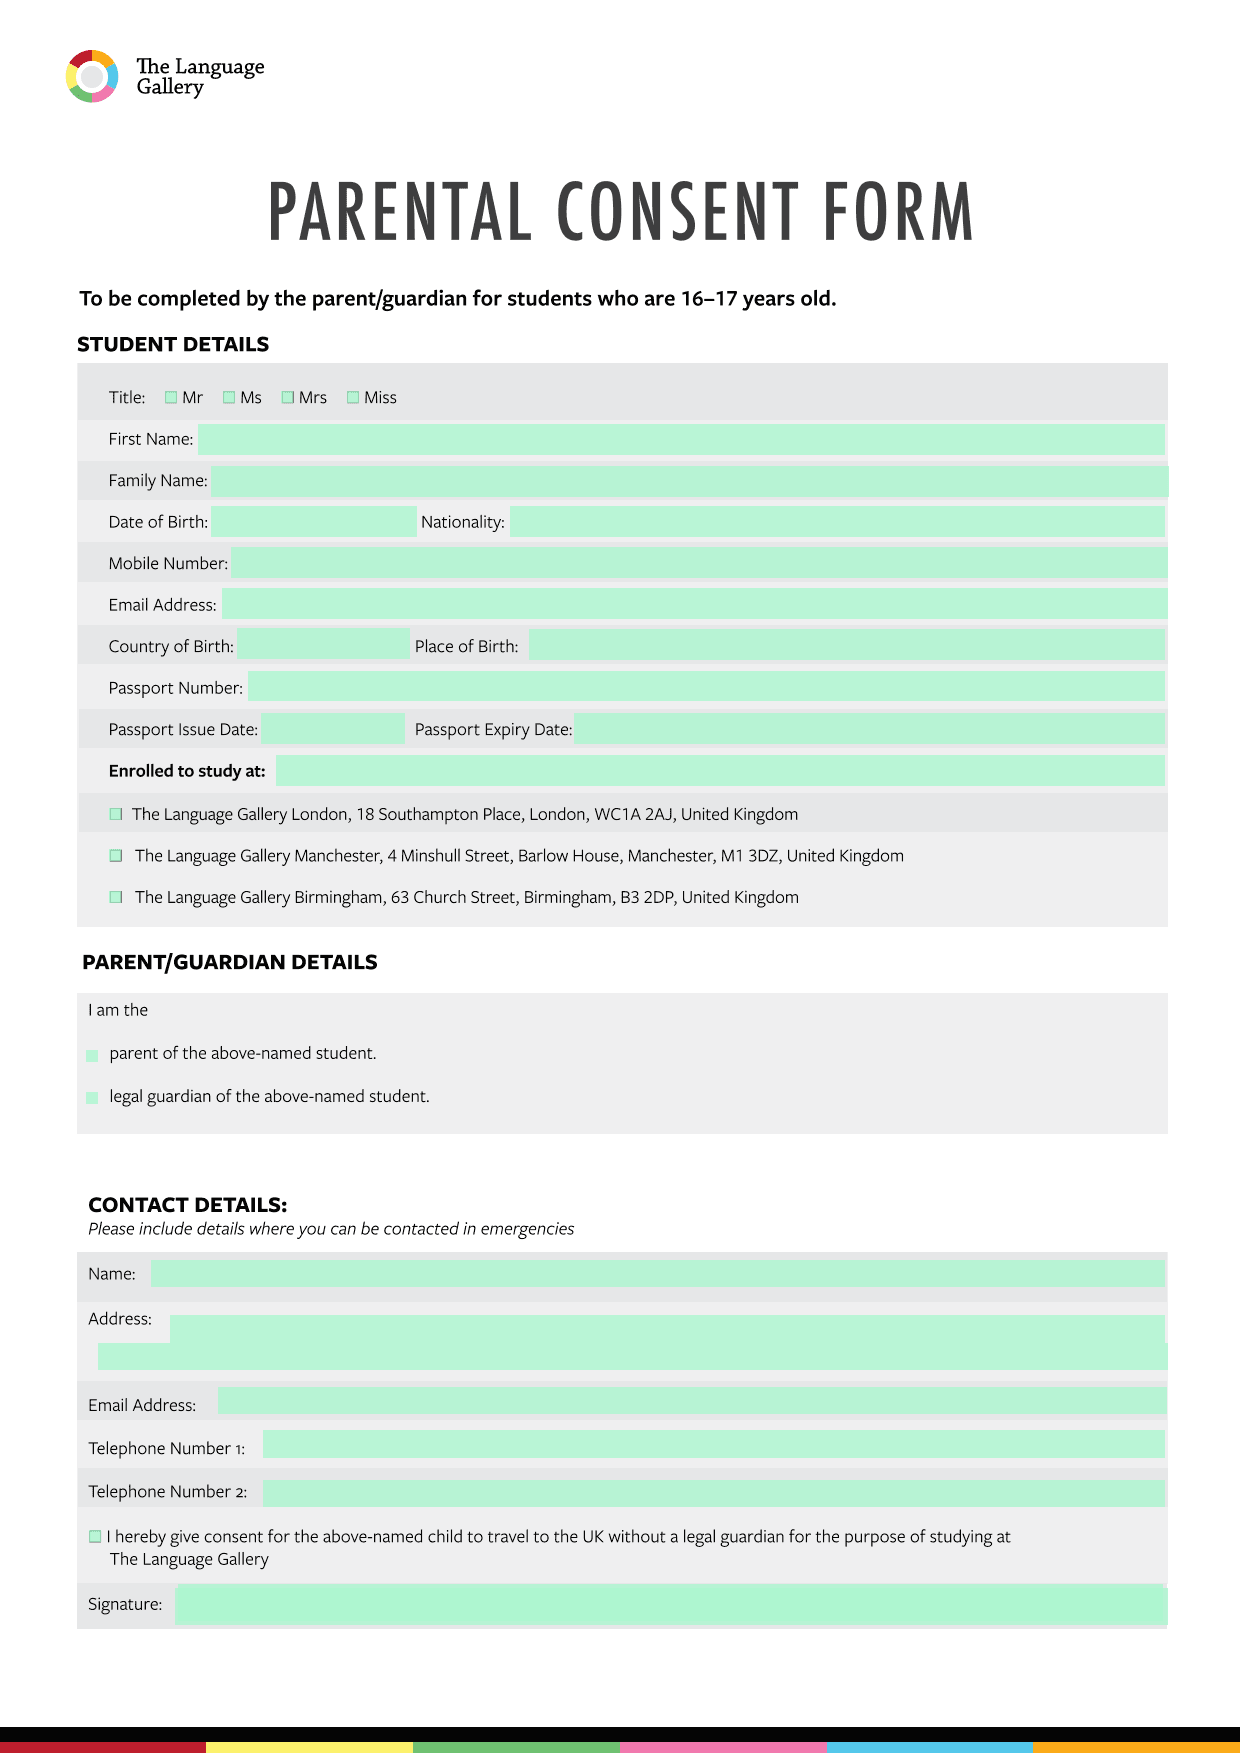This screenshot has height=1753, width=1240.
Task: Click The Language Gallery logo icon
Action: [x=92, y=76]
